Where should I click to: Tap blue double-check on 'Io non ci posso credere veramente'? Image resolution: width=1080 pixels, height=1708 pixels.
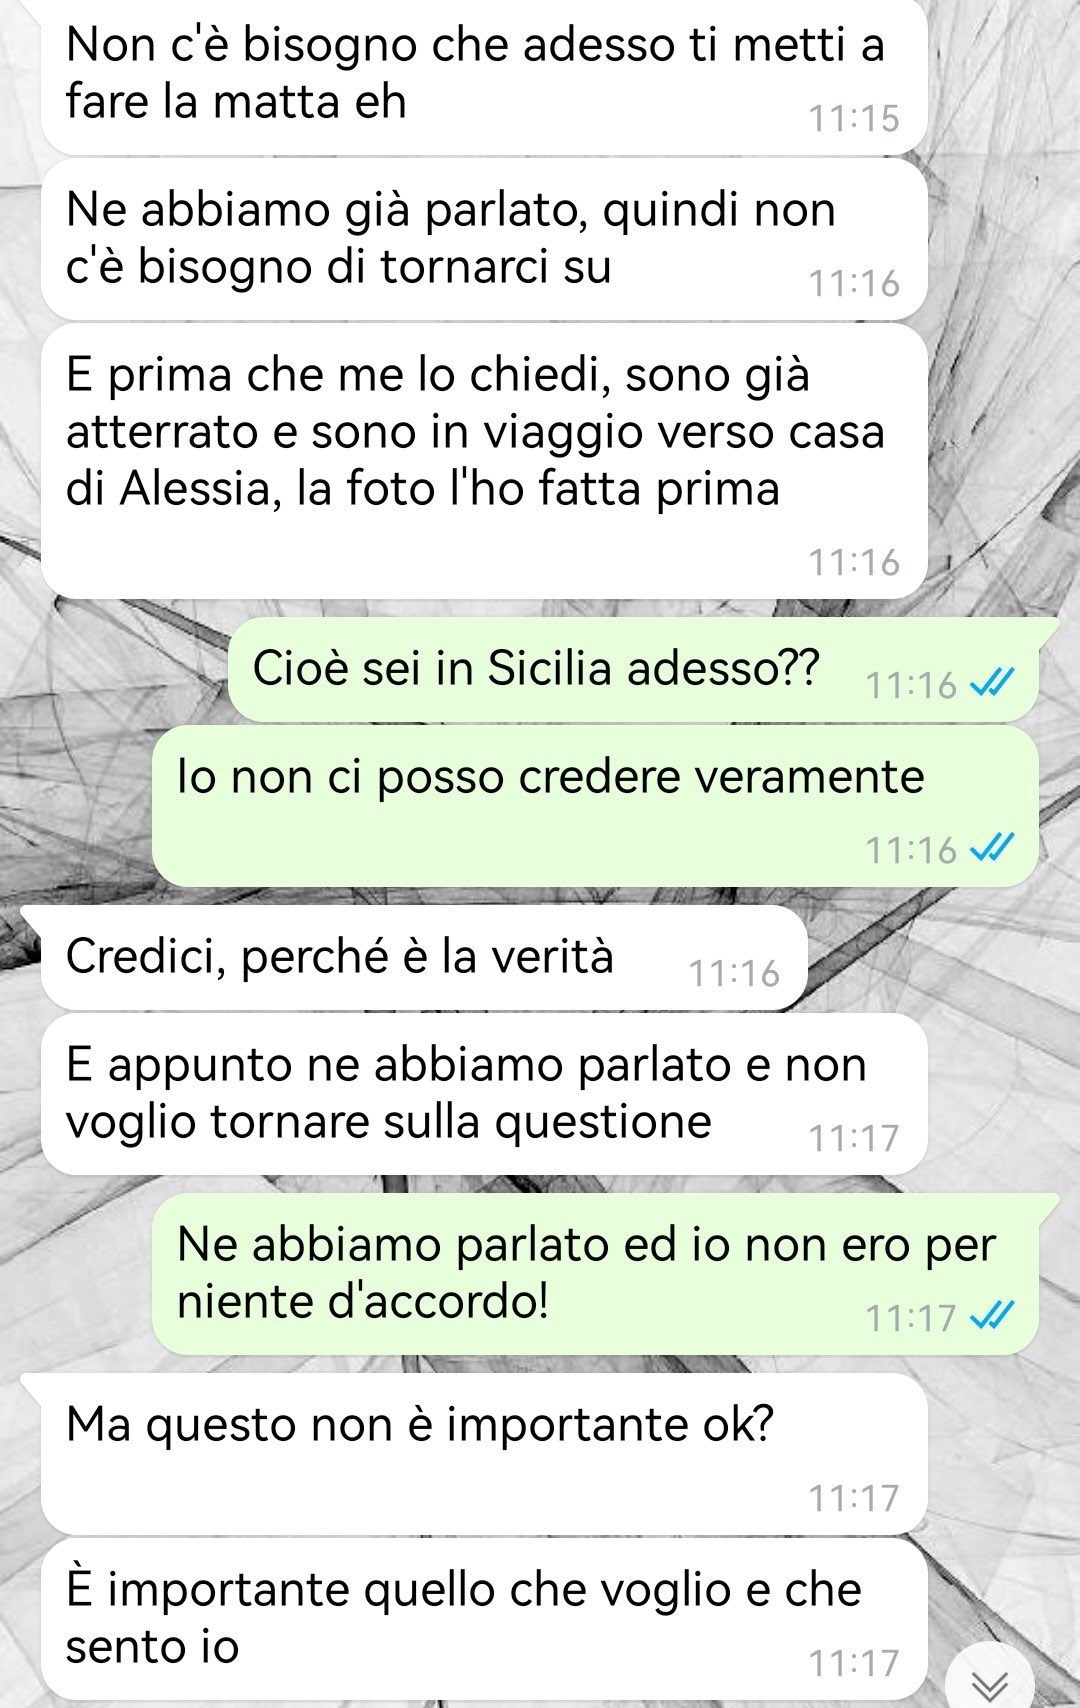(x=993, y=848)
